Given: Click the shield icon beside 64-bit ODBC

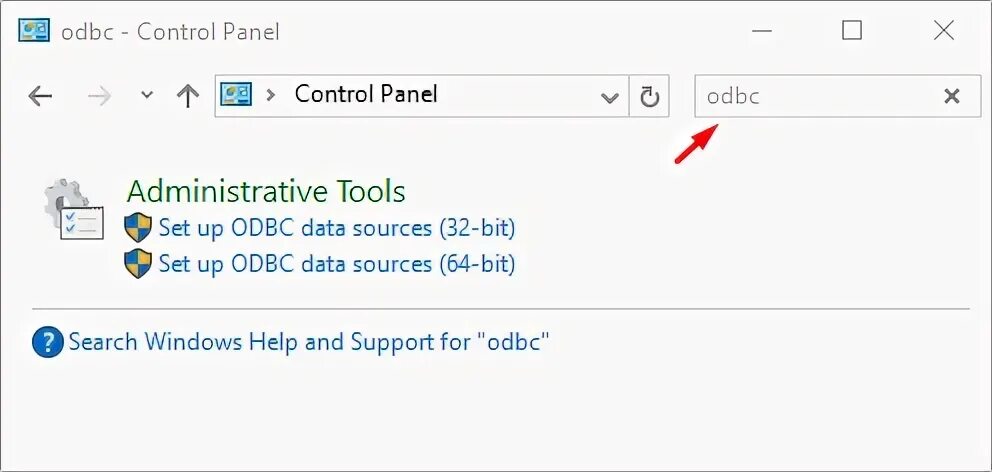Looking at the screenshot, I should 137,264.
